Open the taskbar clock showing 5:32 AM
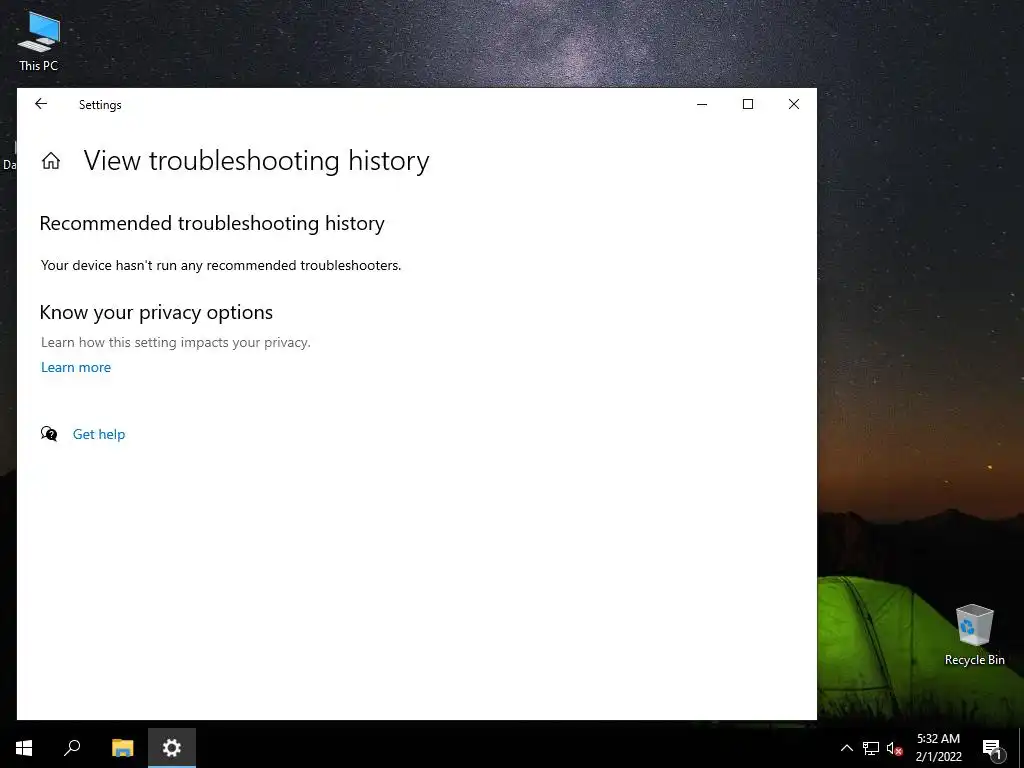Viewport: 1024px width, 768px height. (x=938, y=748)
